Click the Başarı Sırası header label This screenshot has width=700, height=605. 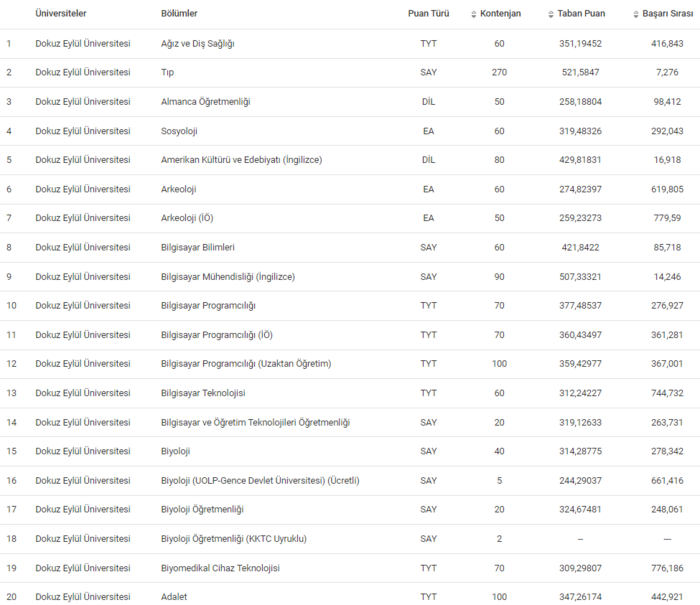[x=668, y=13]
